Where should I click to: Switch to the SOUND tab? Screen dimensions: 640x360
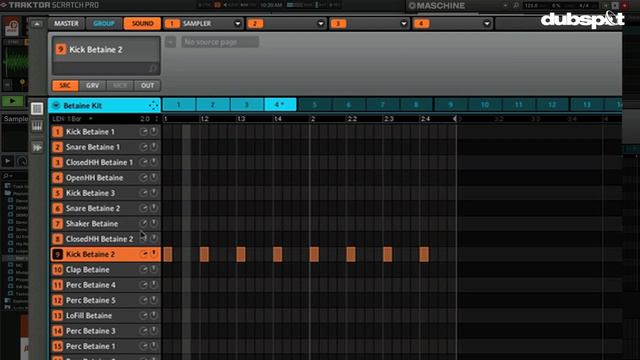pos(142,24)
